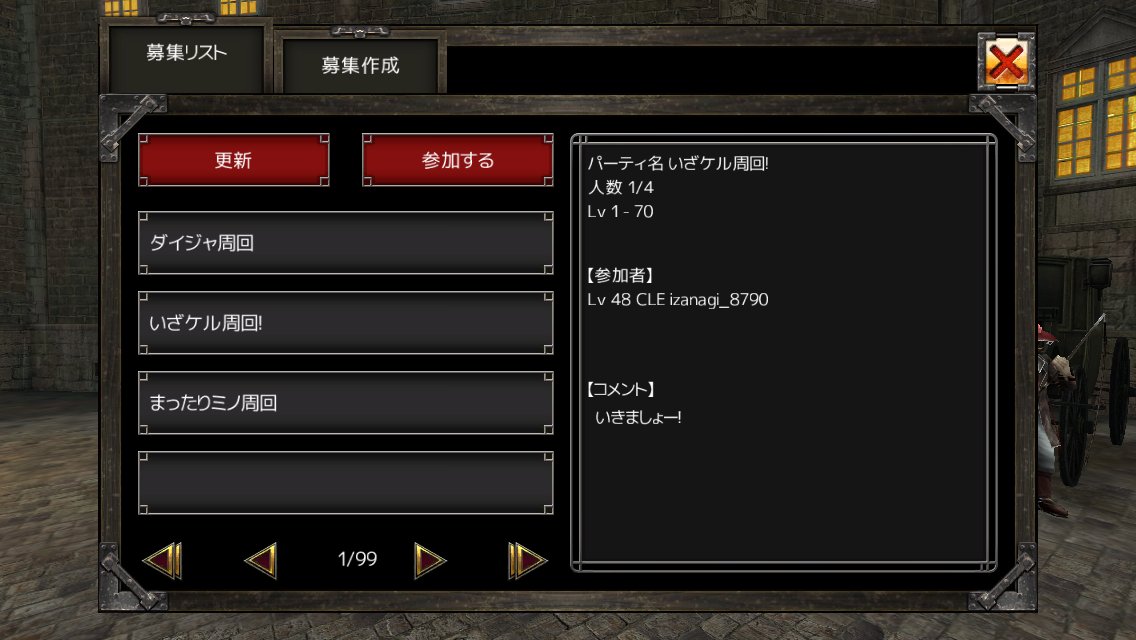This screenshot has width=1136, height=640.
Task: Click participant Lv 48 CLE izanagi_8790
Action: click(x=677, y=299)
